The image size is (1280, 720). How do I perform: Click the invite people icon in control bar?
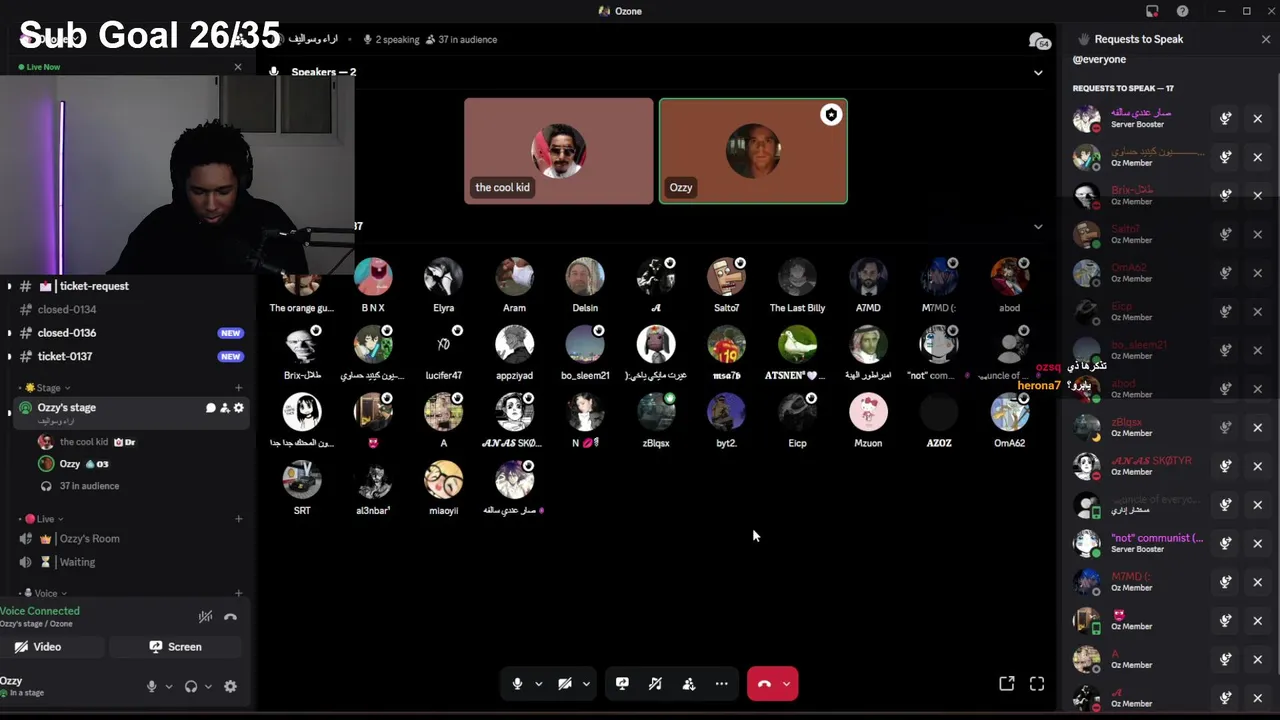click(x=688, y=684)
